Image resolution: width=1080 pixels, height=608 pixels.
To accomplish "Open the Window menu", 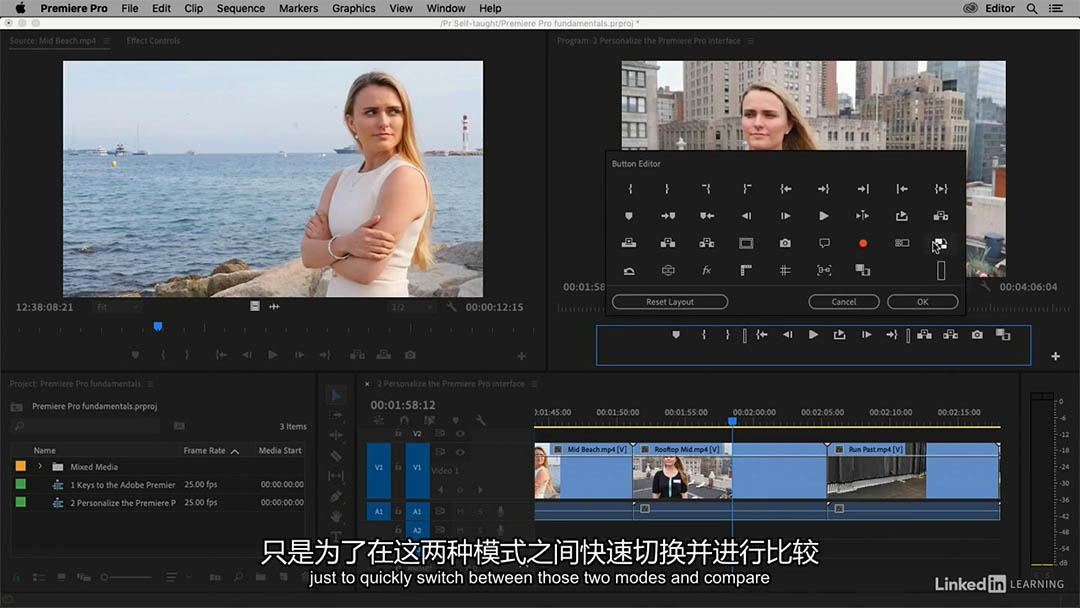I will [x=446, y=8].
